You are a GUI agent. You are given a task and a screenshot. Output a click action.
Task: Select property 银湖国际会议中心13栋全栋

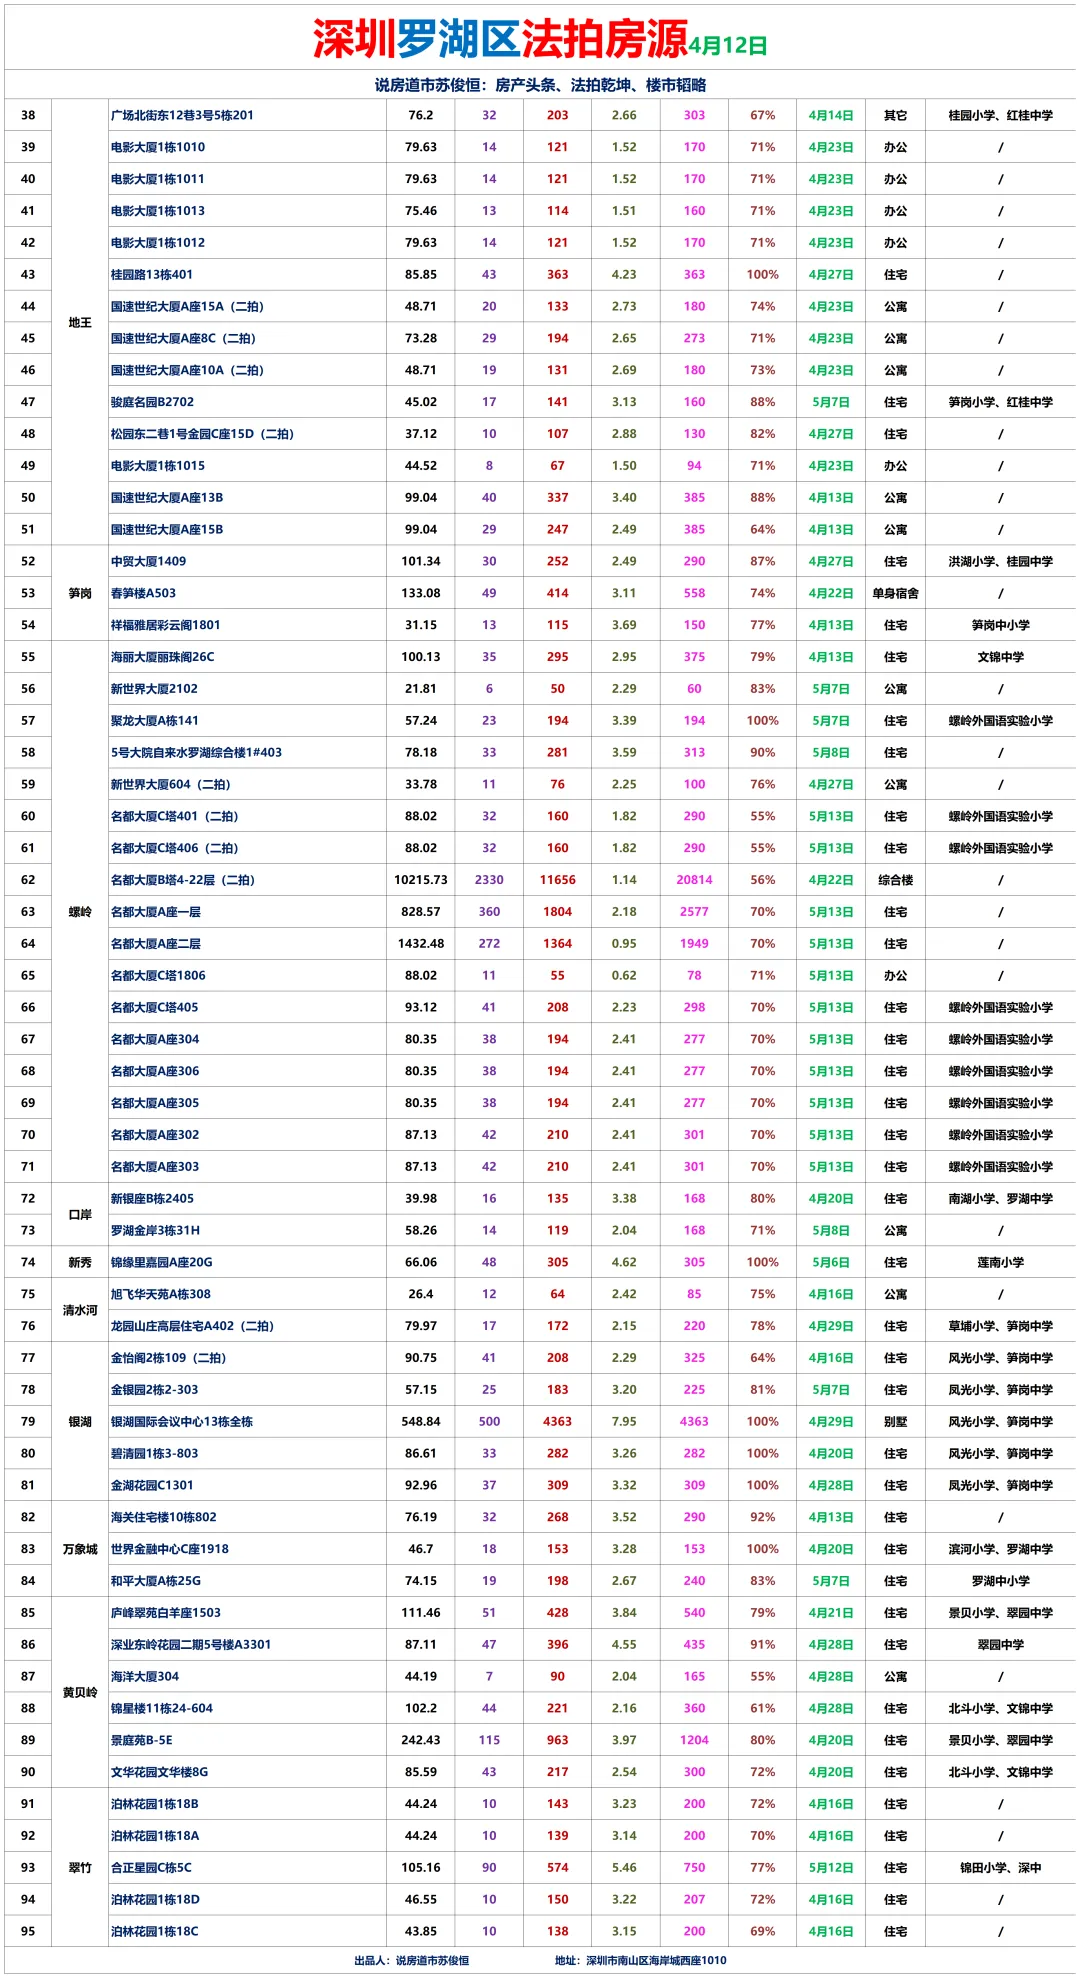pos(181,1422)
